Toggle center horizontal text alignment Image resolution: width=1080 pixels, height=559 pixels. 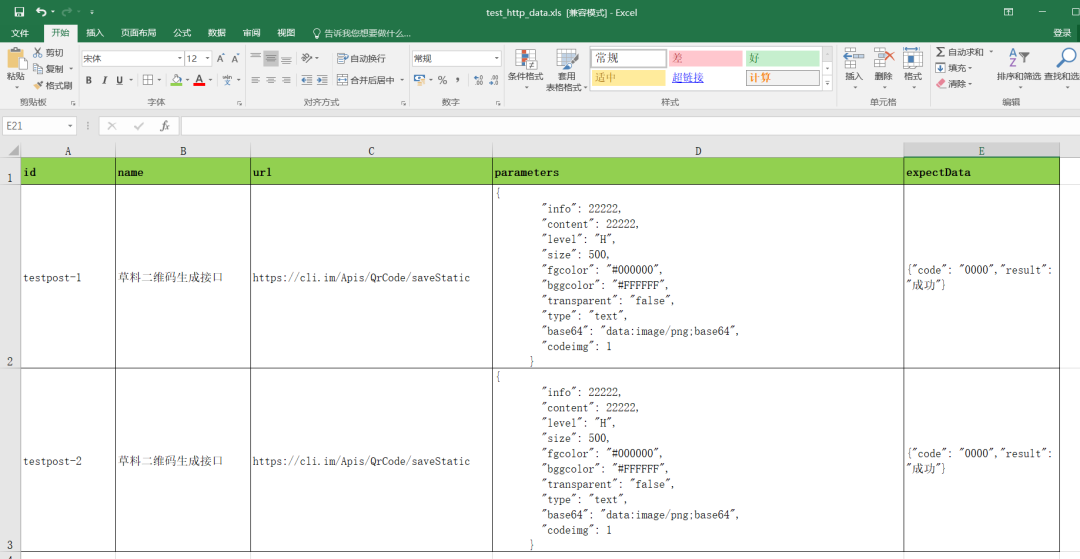click(271, 81)
